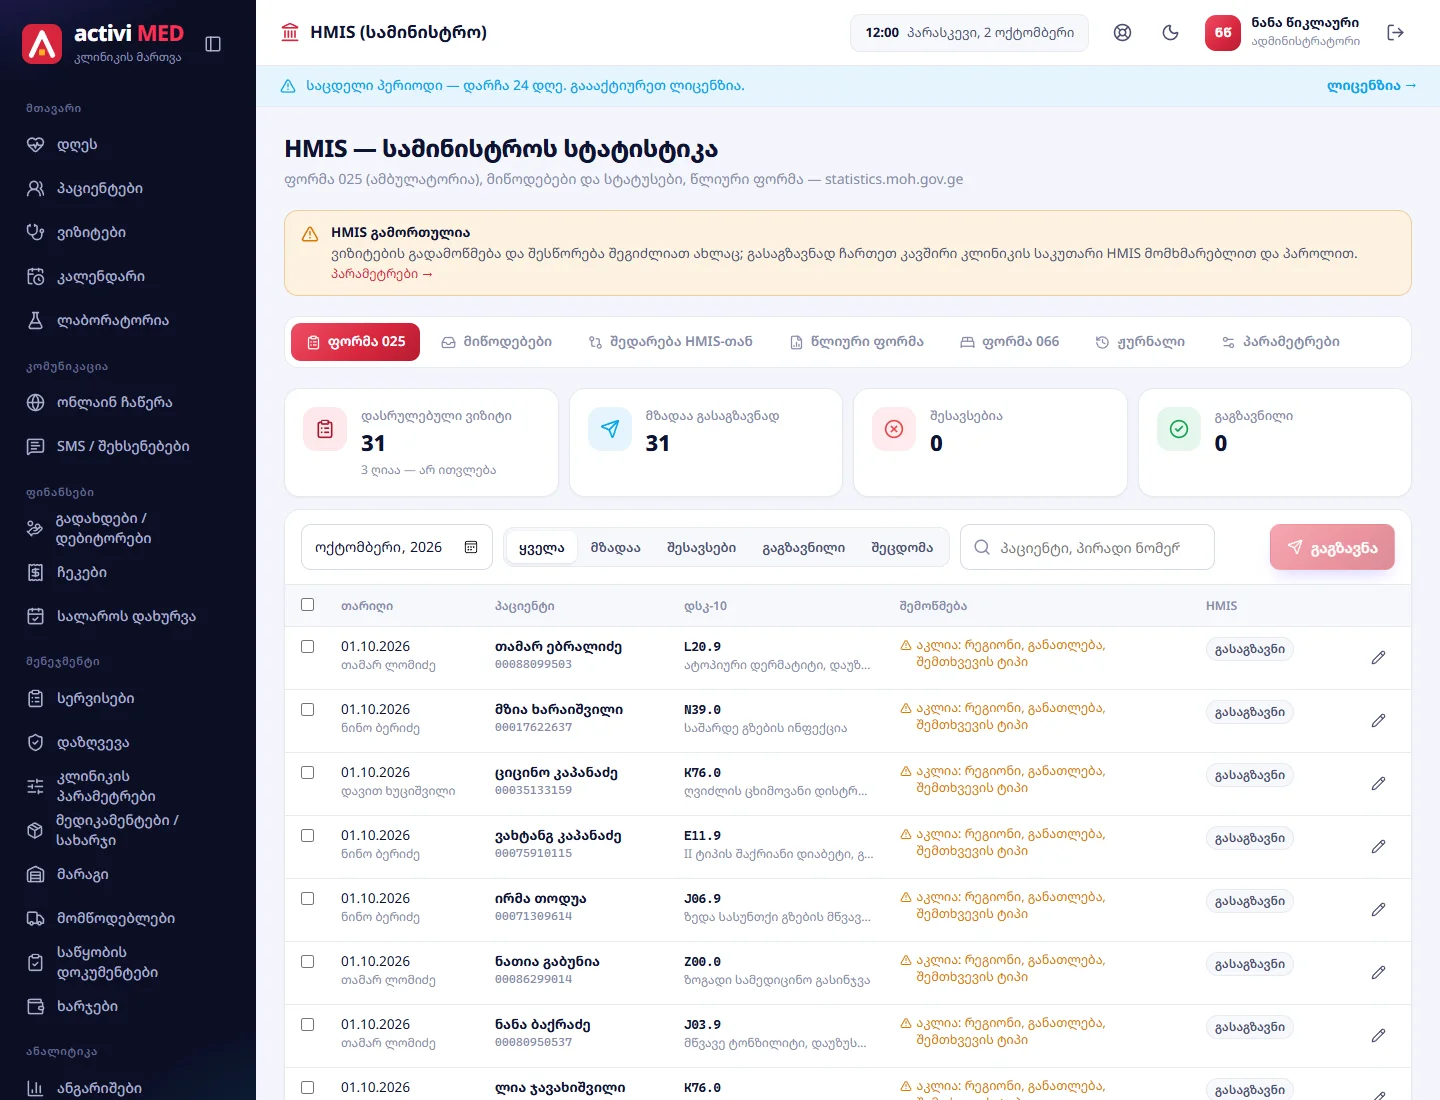Edit the L20.9 visit row with the pencil icon

(1378, 657)
